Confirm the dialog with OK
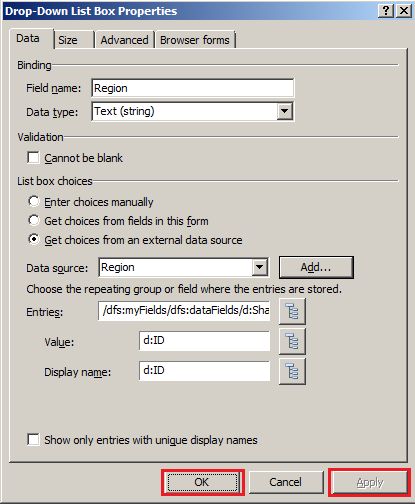Viewport: 415px width, 504px height. point(202,482)
